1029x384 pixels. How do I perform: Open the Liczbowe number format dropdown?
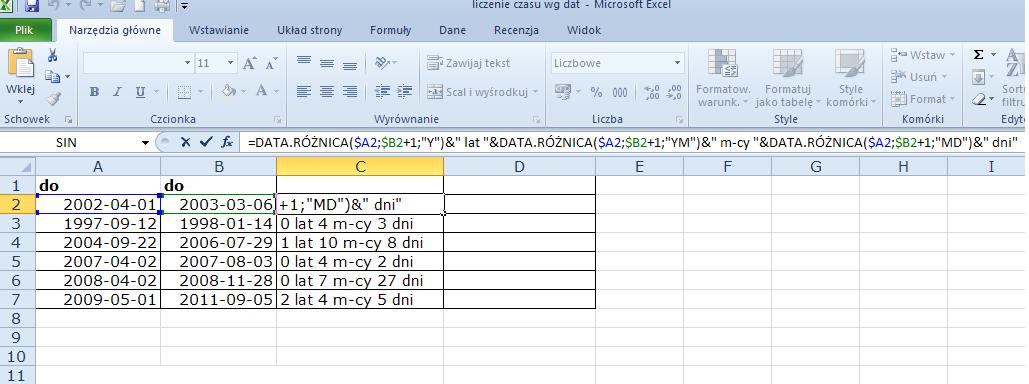point(677,63)
